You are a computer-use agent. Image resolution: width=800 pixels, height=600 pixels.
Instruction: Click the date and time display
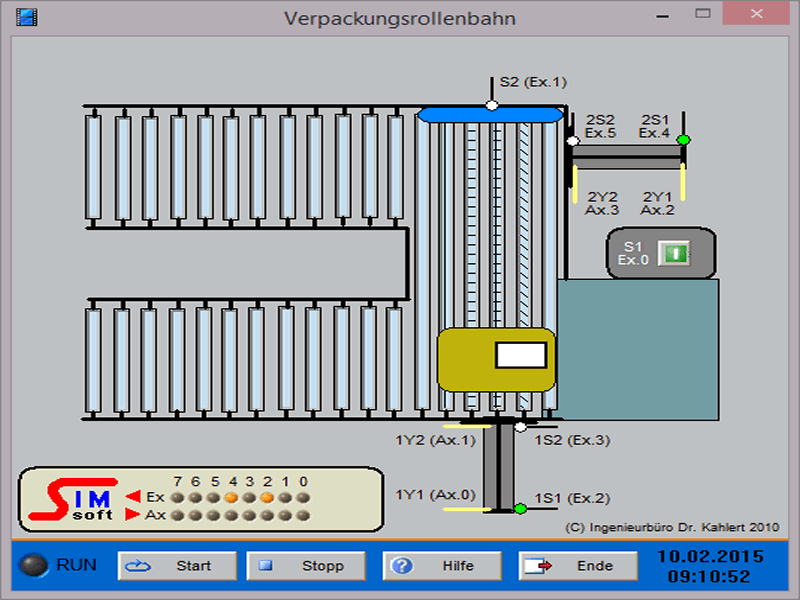pyautogui.click(x=709, y=566)
